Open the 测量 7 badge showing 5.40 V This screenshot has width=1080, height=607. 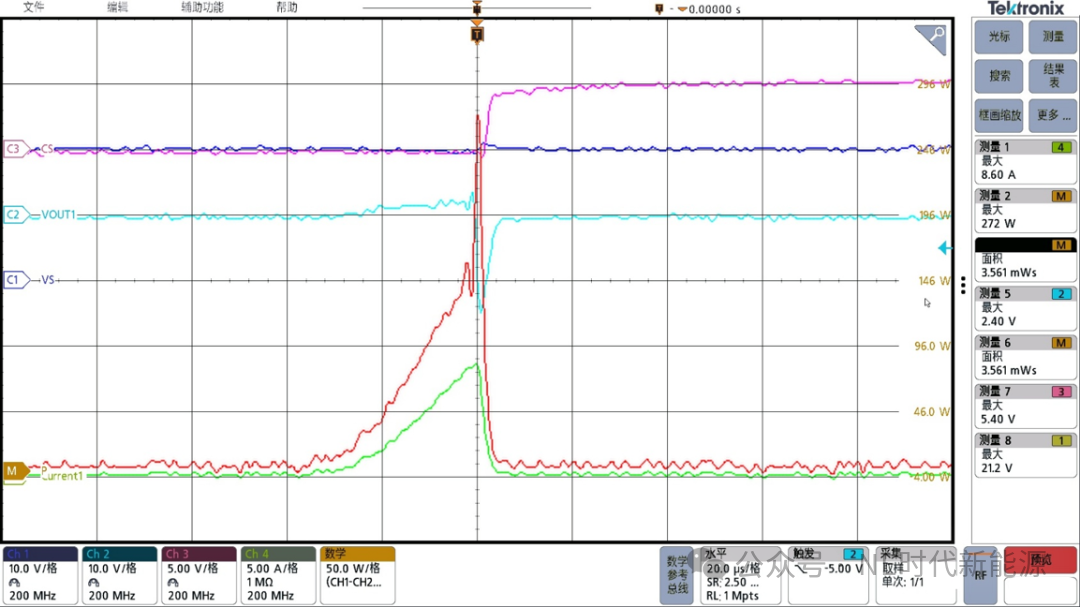pos(1025,405)
